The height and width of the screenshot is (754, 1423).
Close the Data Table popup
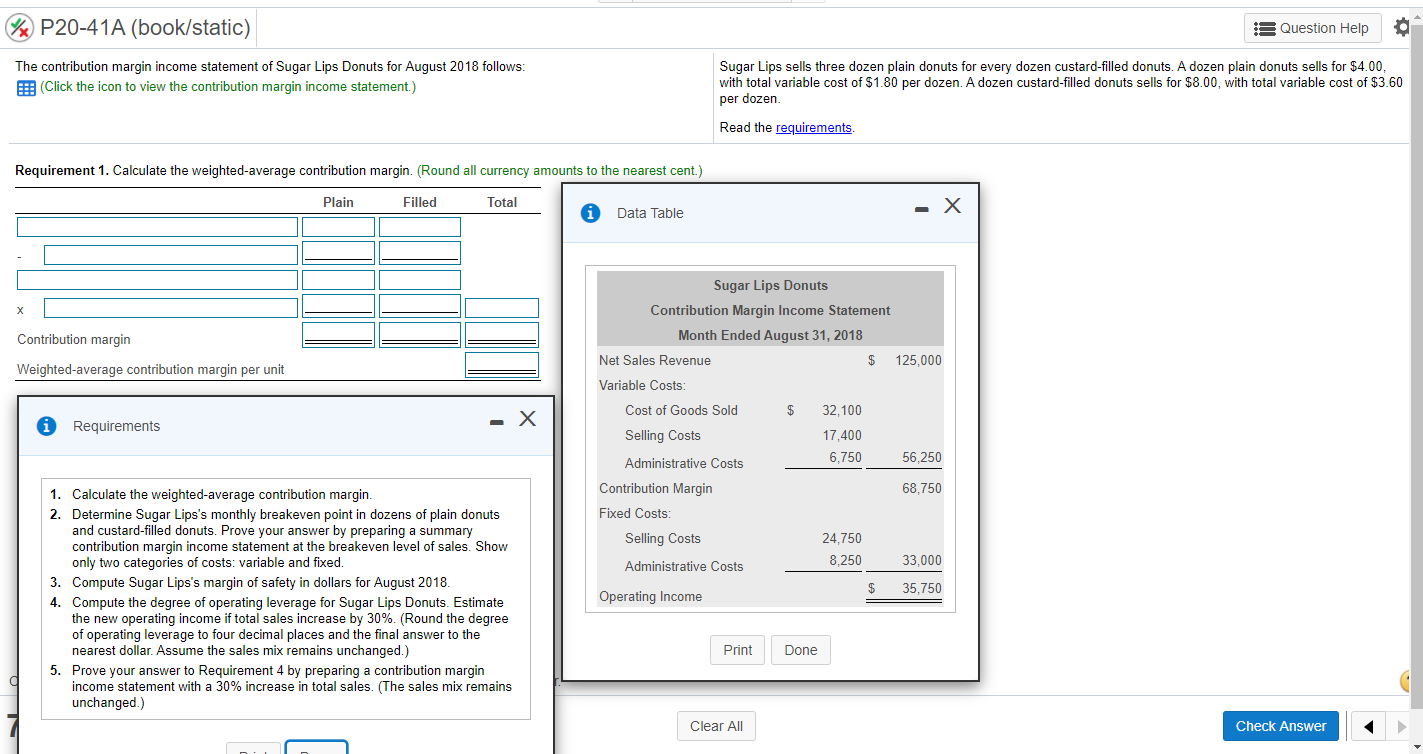pos(952,206)
